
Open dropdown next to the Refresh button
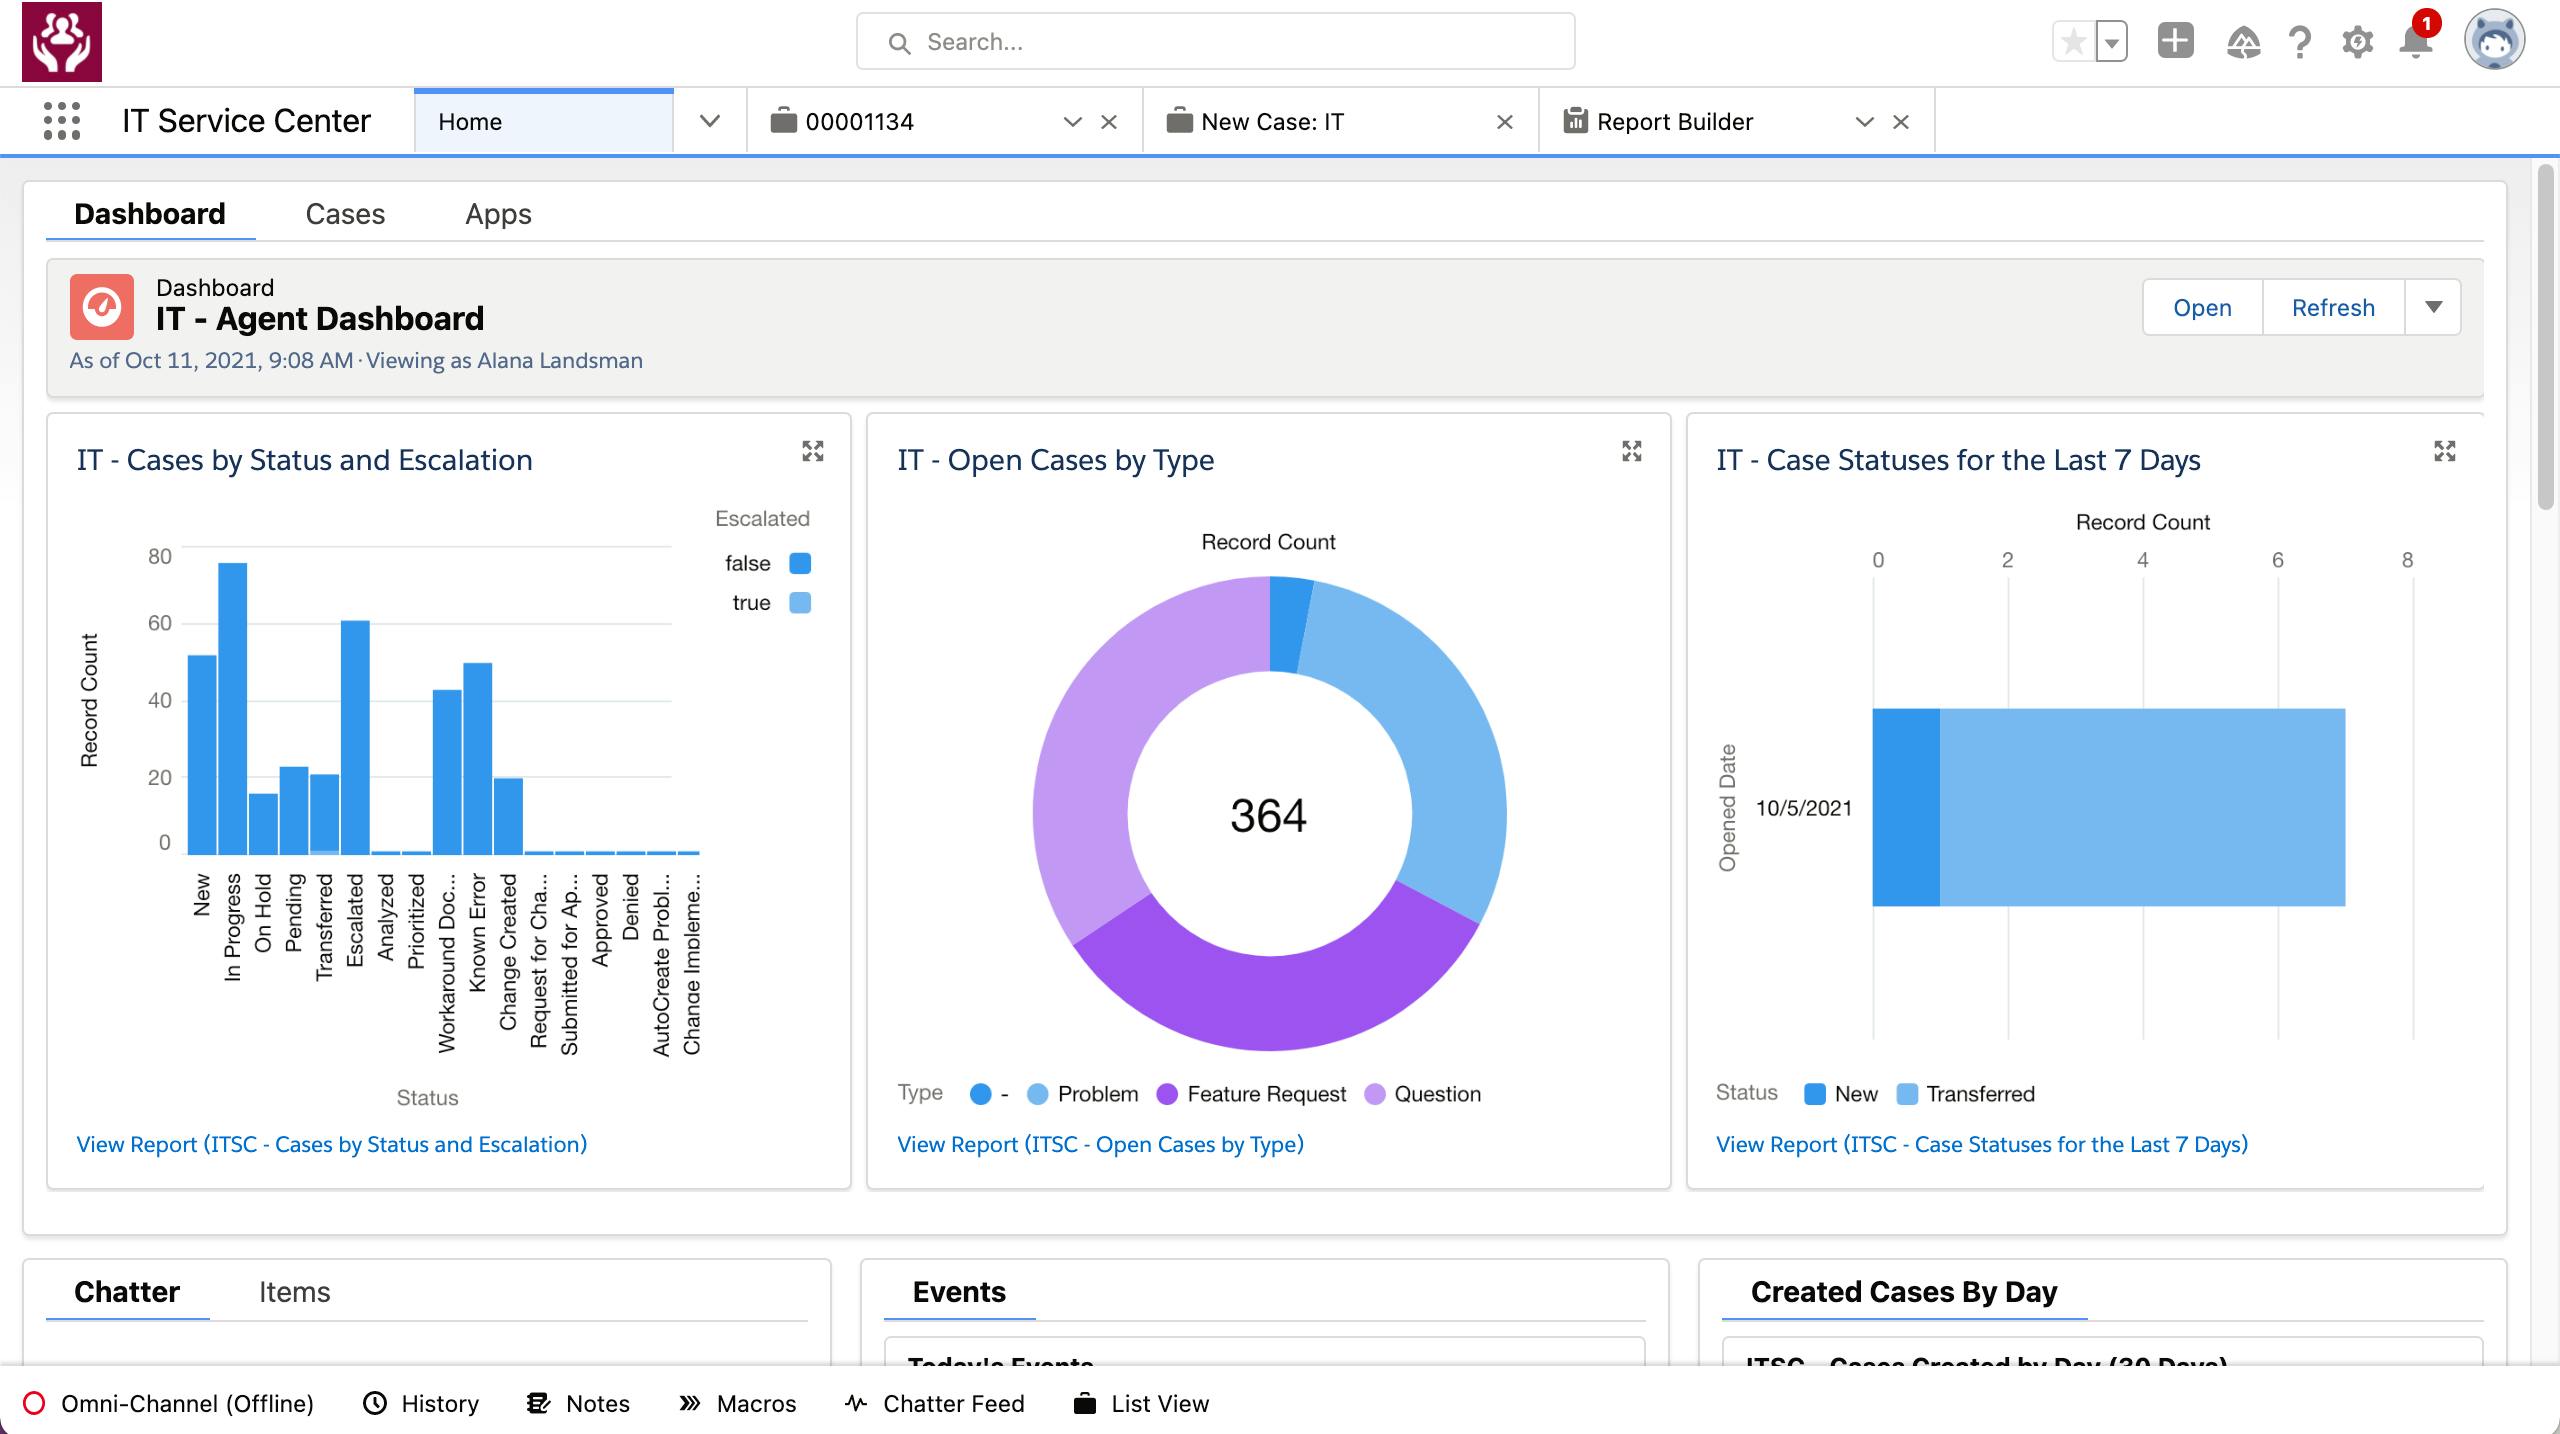click(x=2433, y=307)
